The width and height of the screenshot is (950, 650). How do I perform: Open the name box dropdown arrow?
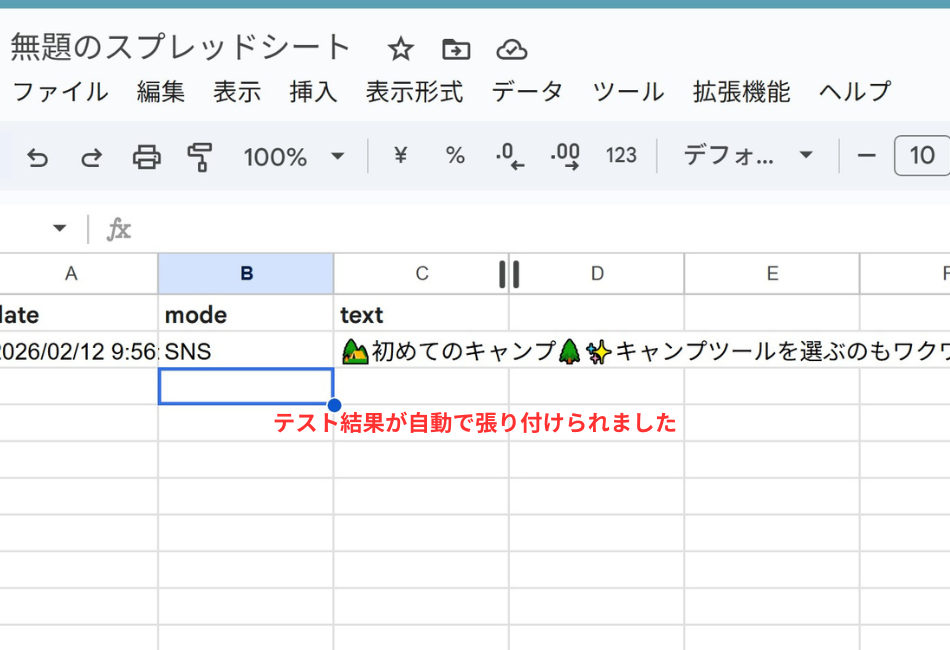tap(57, 227)
